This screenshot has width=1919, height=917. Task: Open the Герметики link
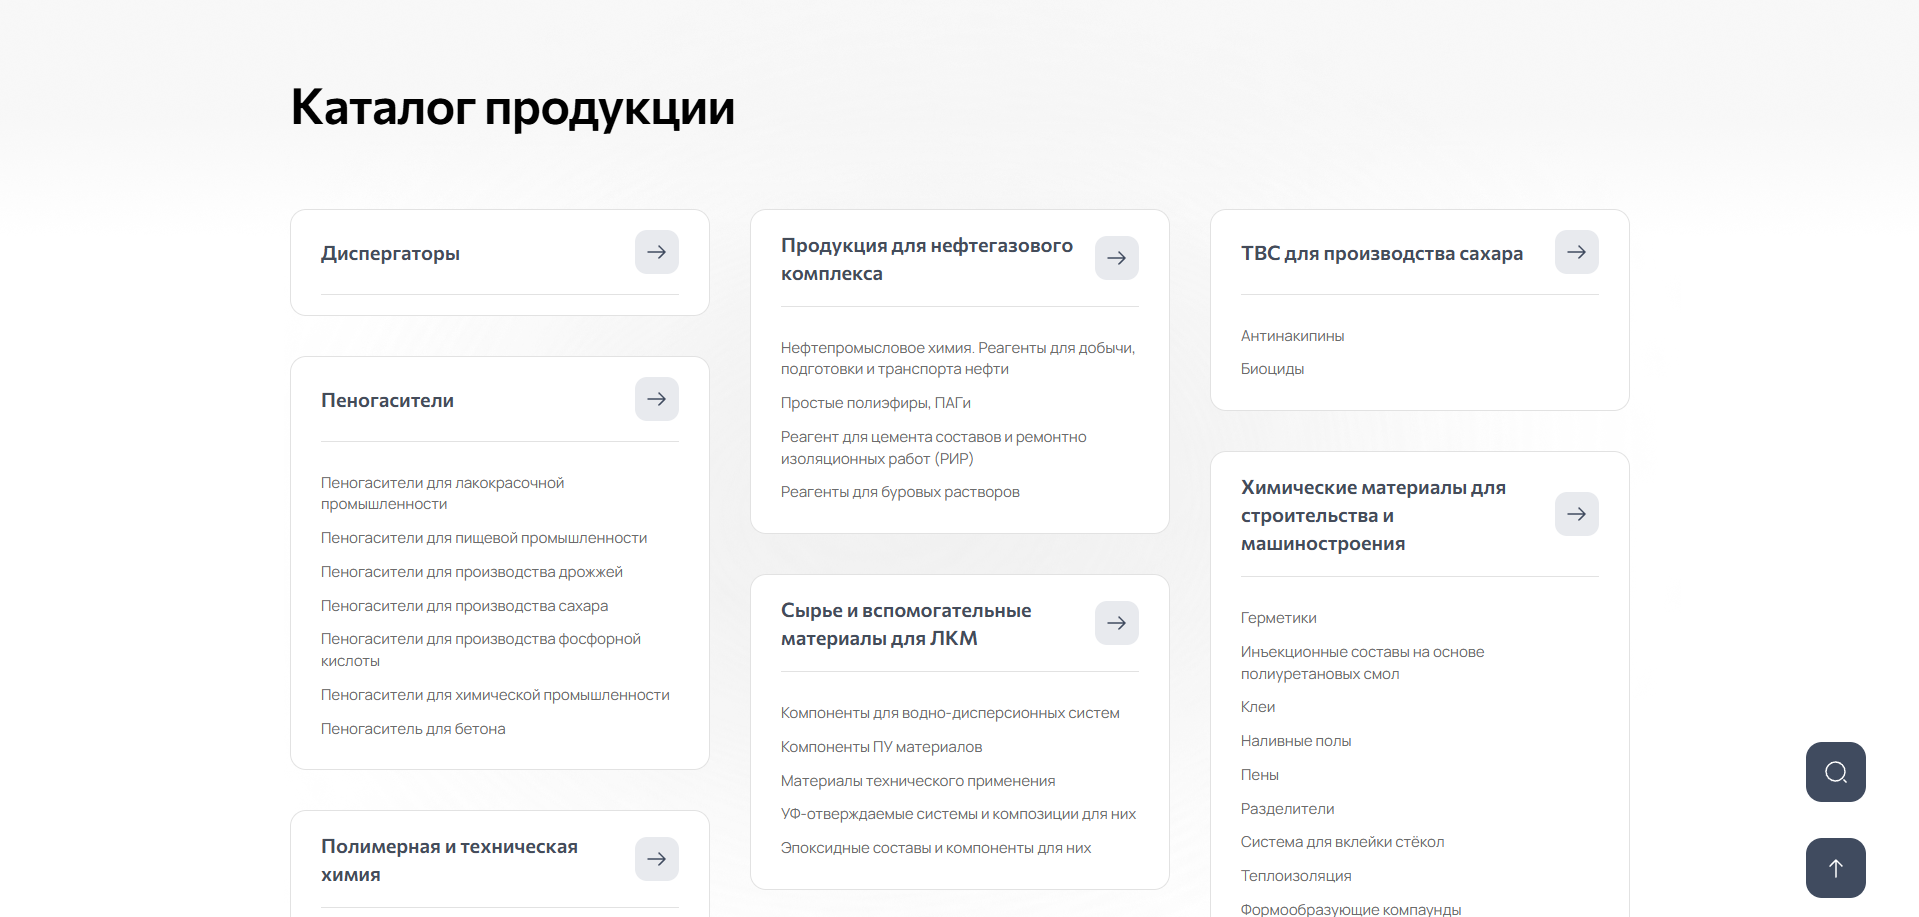click(1278, 618)
